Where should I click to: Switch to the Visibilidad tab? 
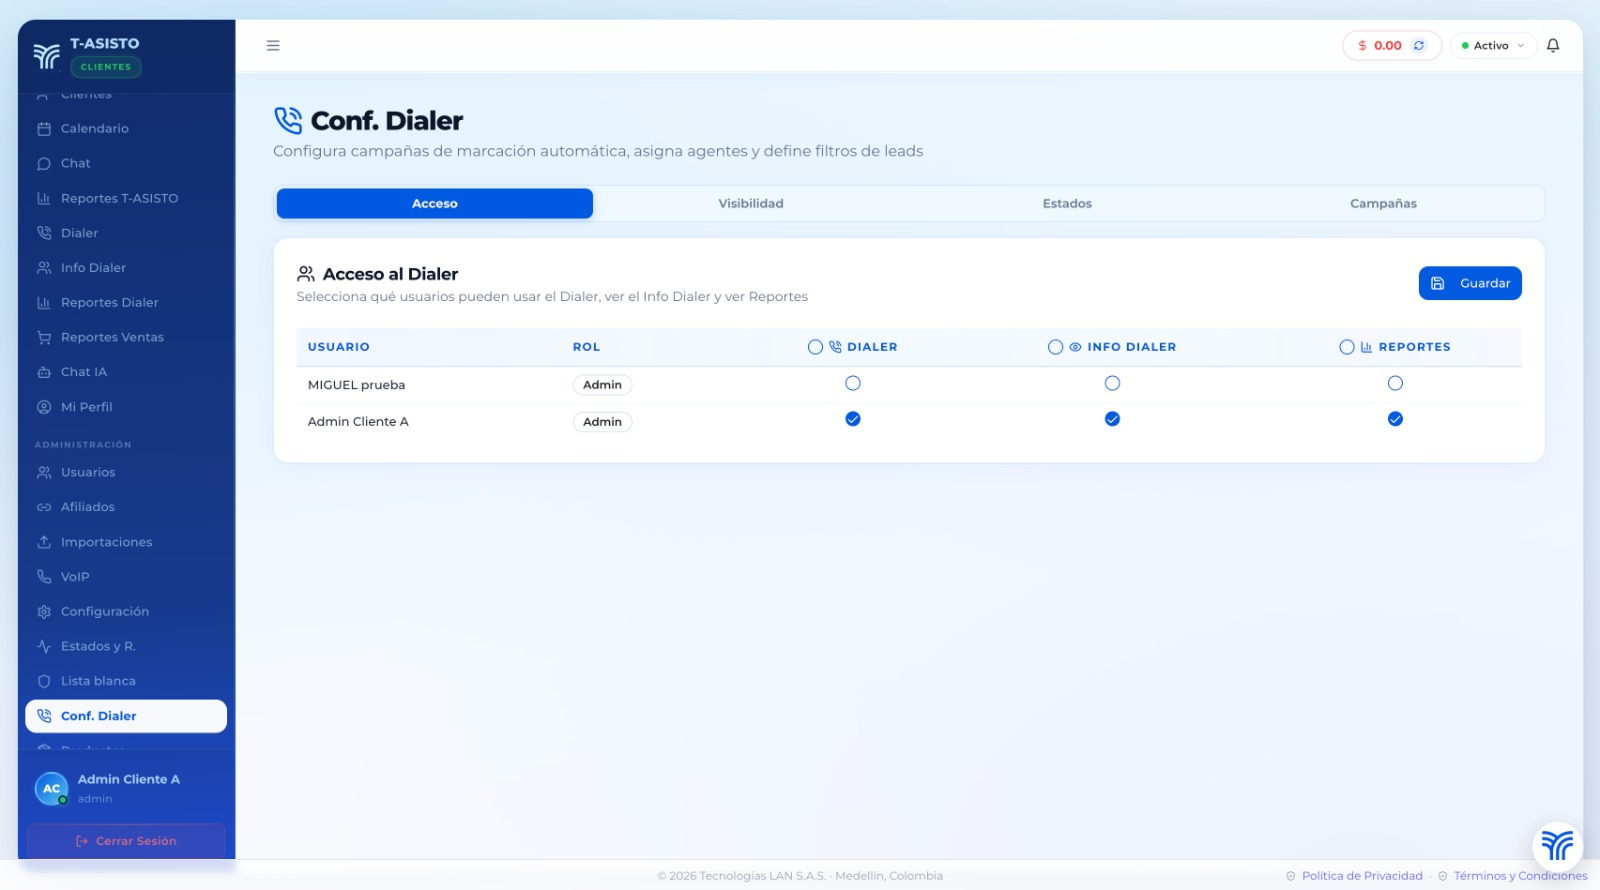[x=751, y=203]
